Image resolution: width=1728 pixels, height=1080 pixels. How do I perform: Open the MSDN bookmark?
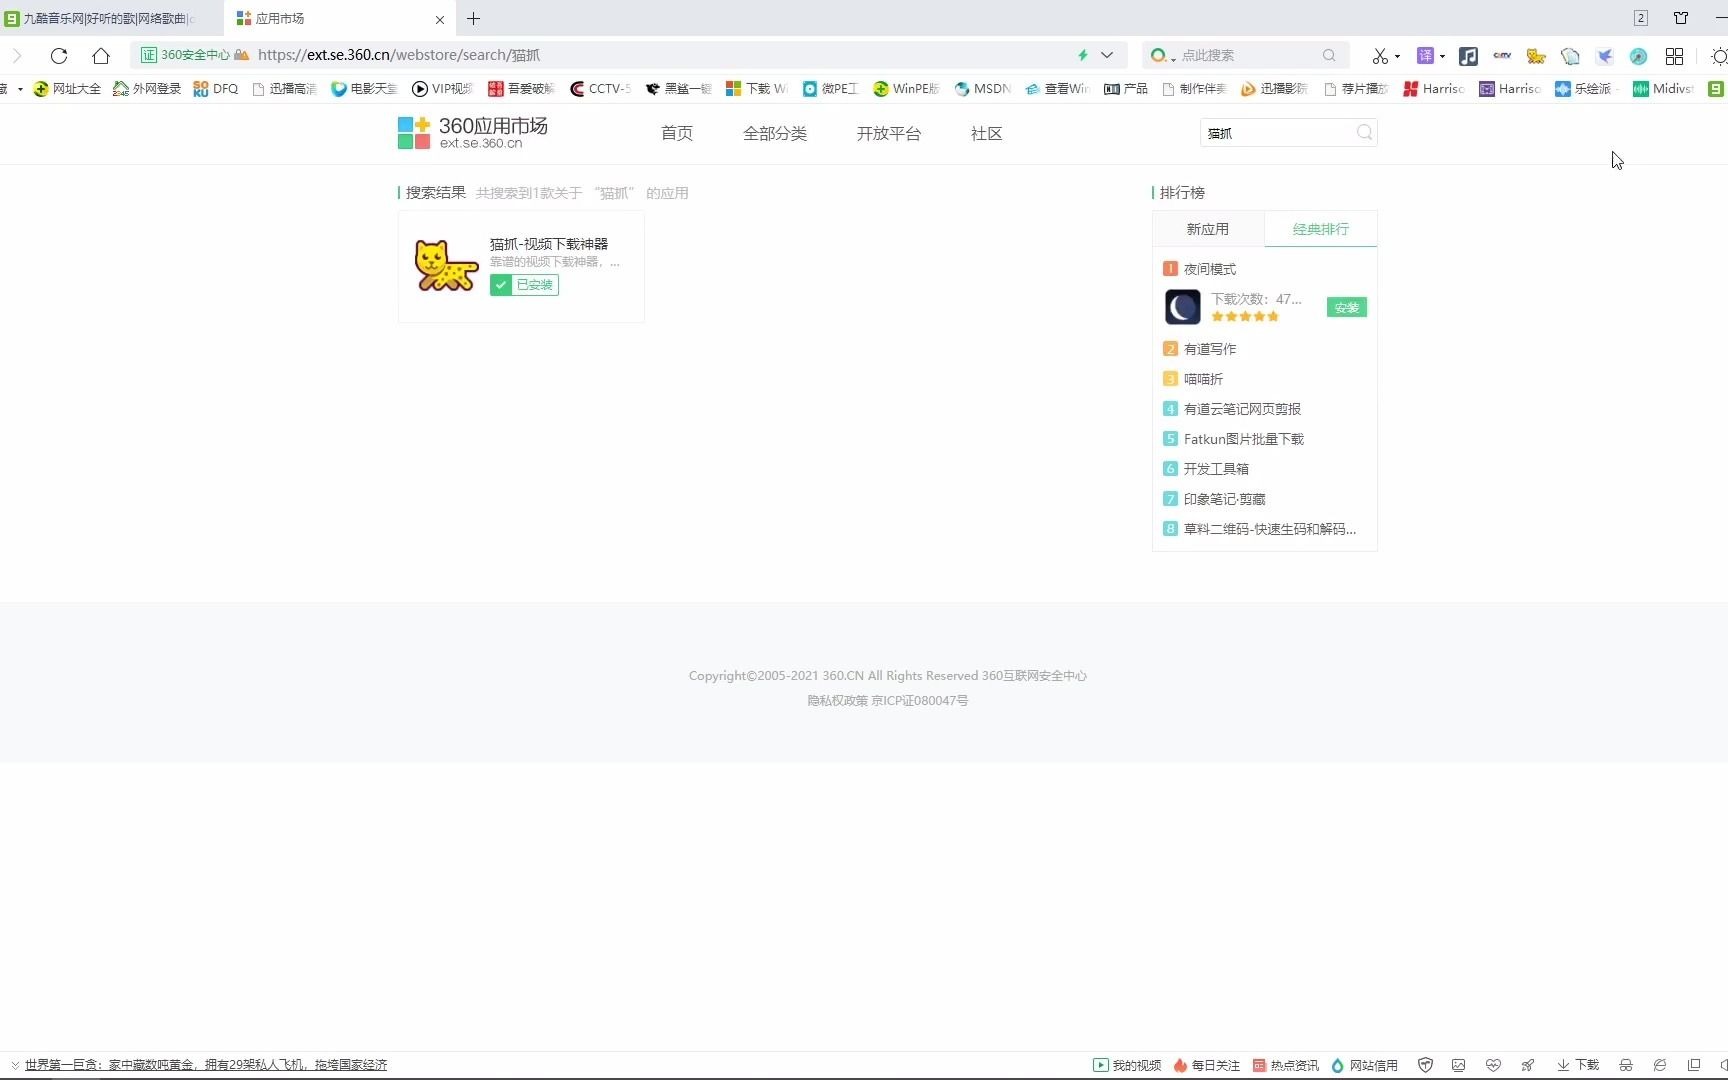point(982,89)
